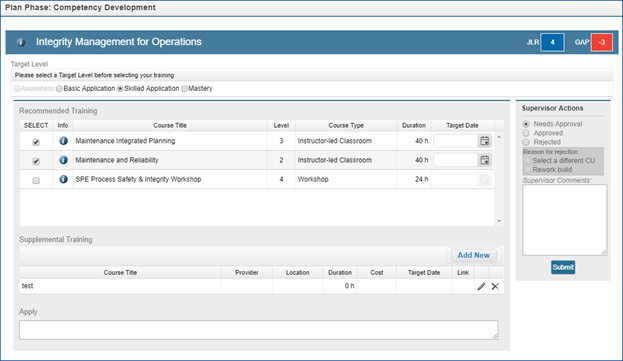Click the recommended training Course Title column header
Viewport: 623px width, 361px height.
point(170,125)
